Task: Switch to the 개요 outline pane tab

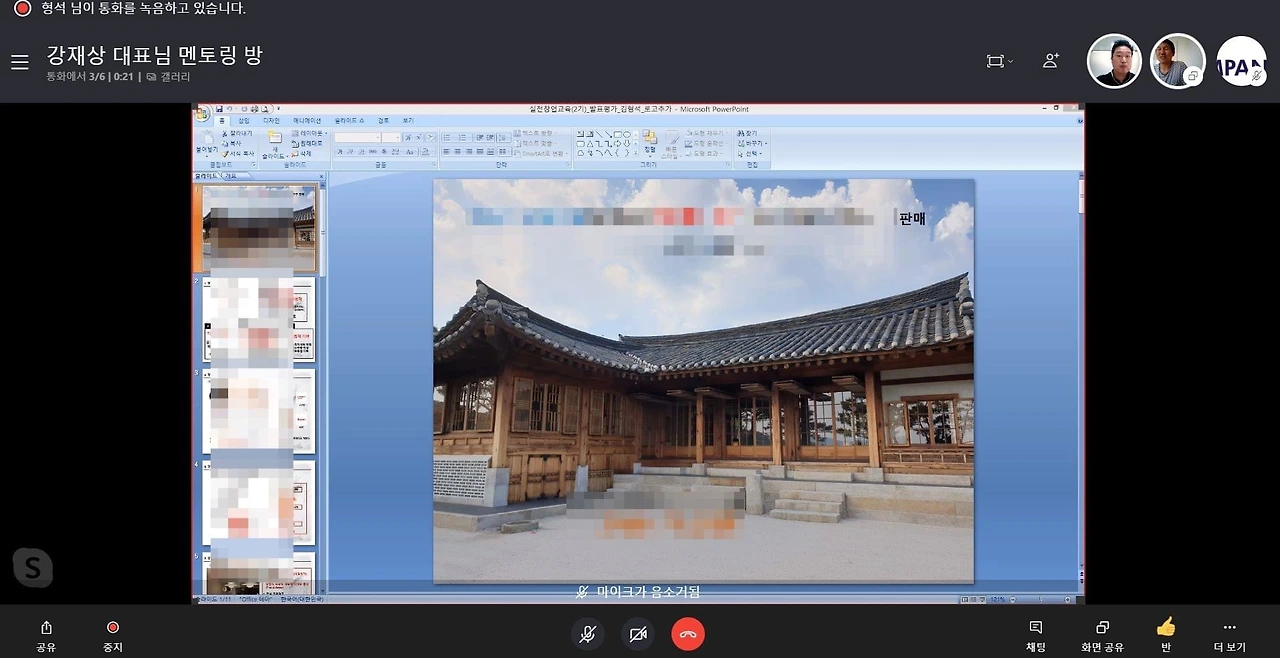Action: pos(232,176)
